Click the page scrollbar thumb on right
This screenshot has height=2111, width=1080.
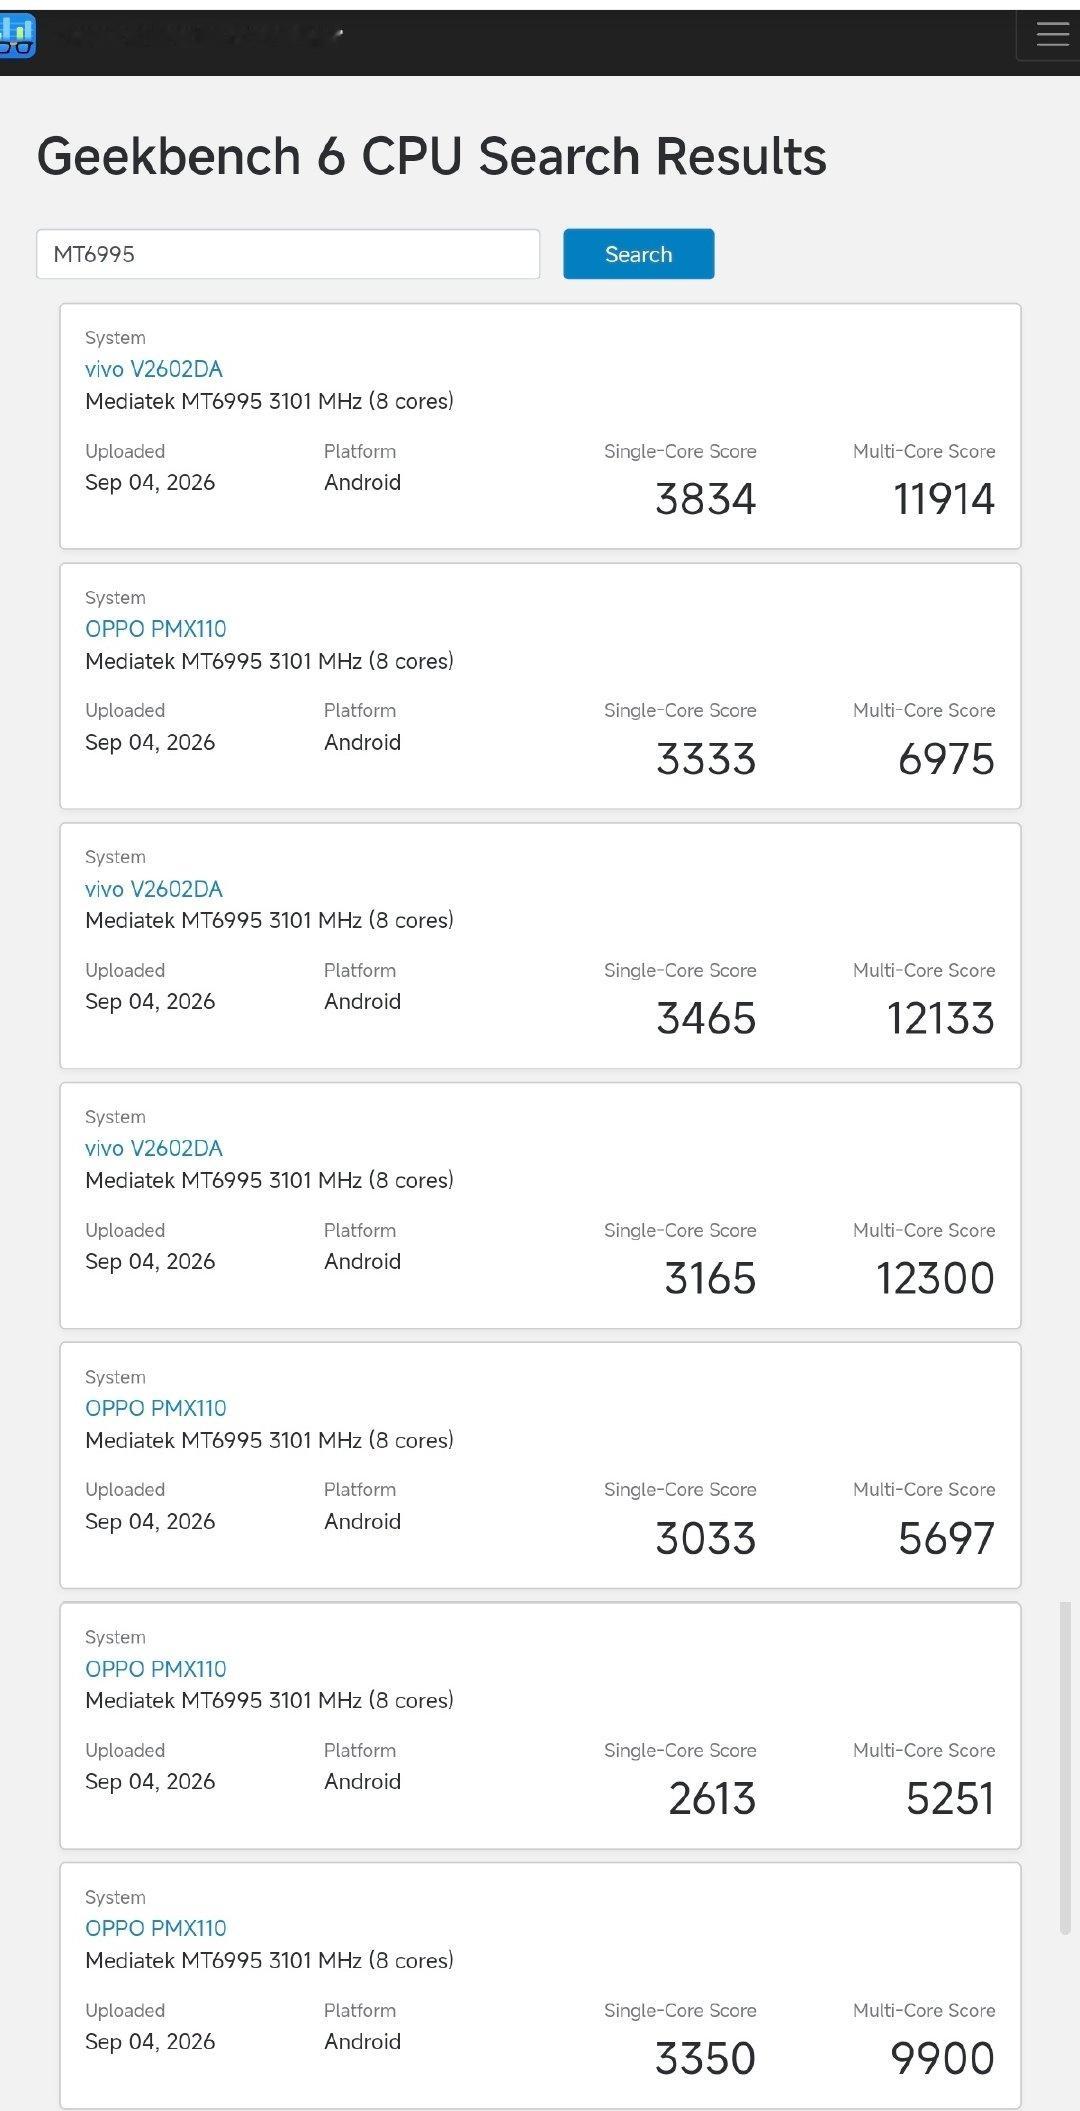[x=1066, y=1768]
